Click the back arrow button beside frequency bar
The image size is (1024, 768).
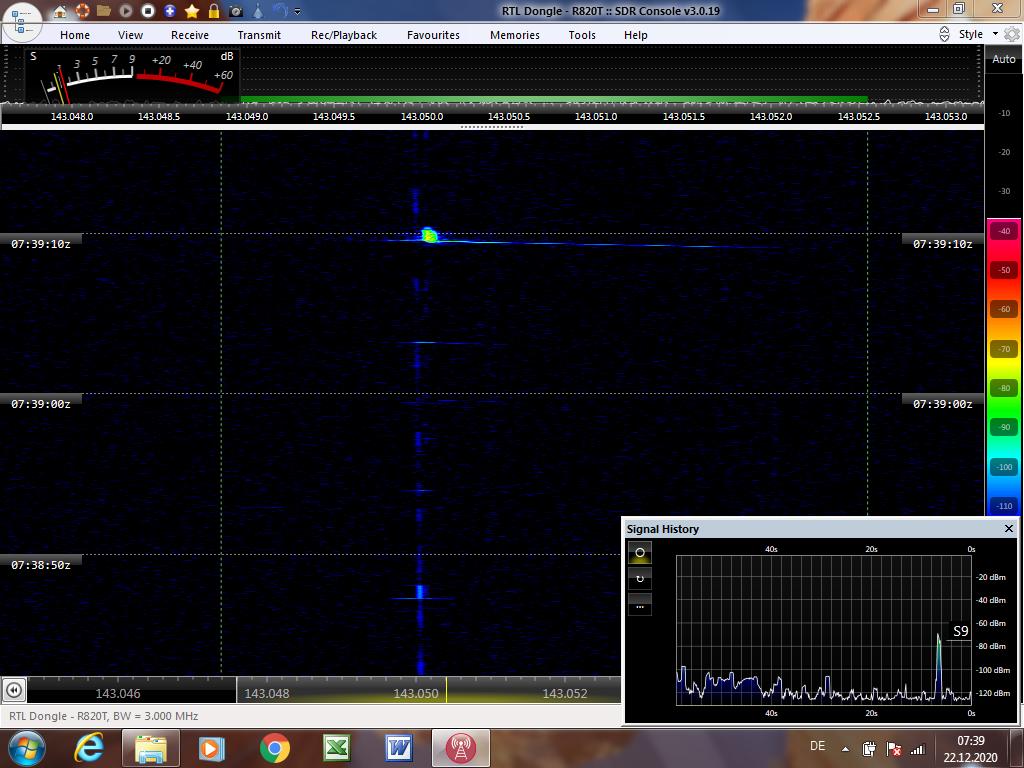(14, 690)
